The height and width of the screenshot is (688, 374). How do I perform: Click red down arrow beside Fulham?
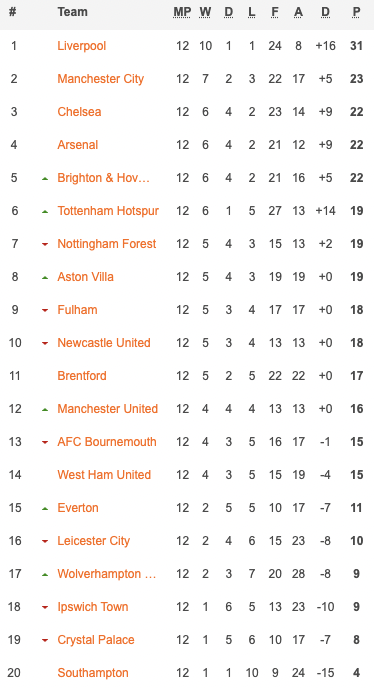pos(45,311)
